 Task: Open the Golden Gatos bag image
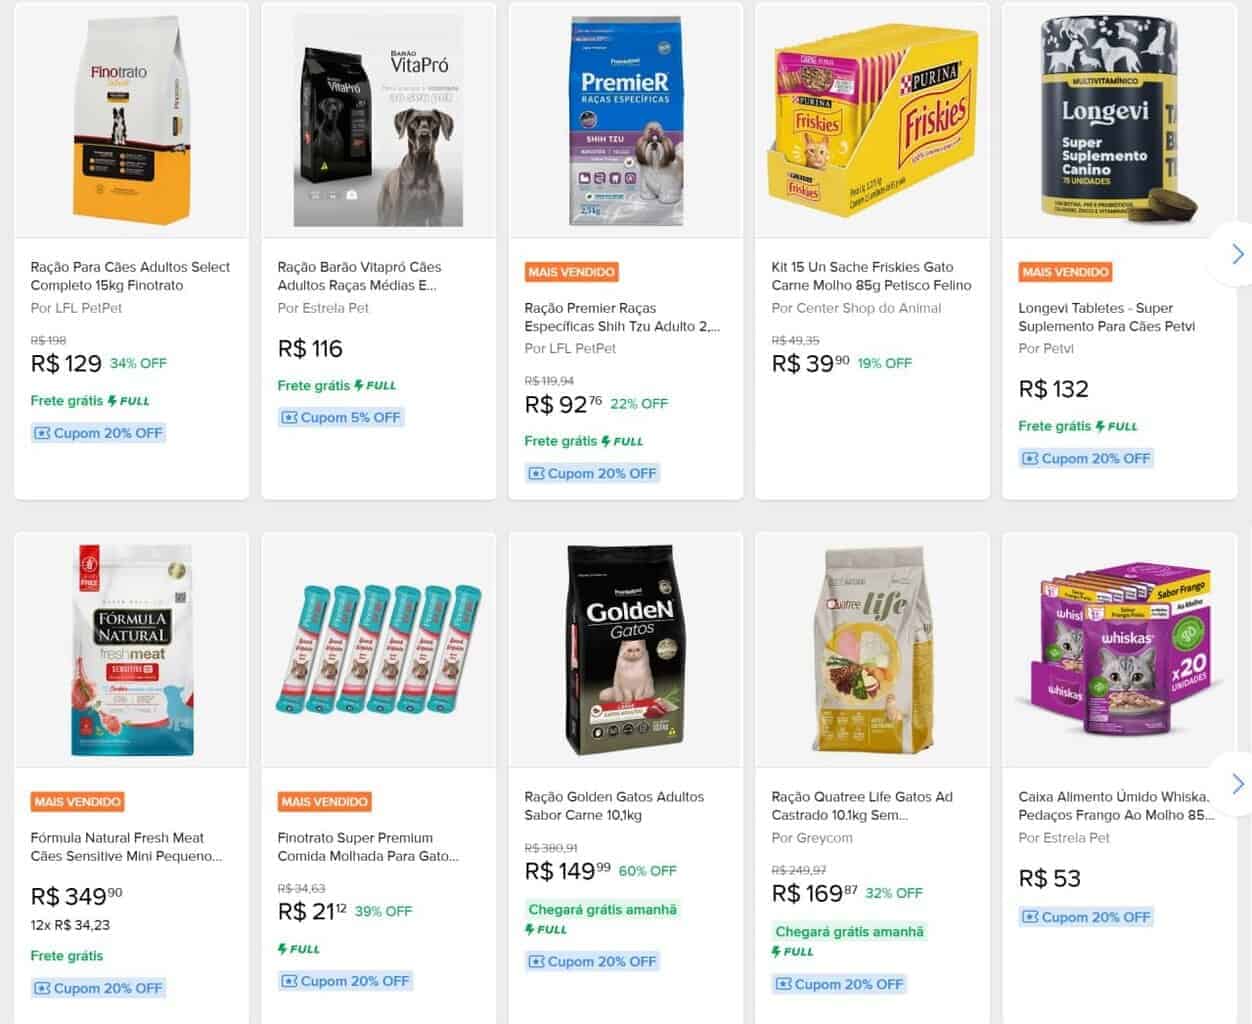coord(625,650)
